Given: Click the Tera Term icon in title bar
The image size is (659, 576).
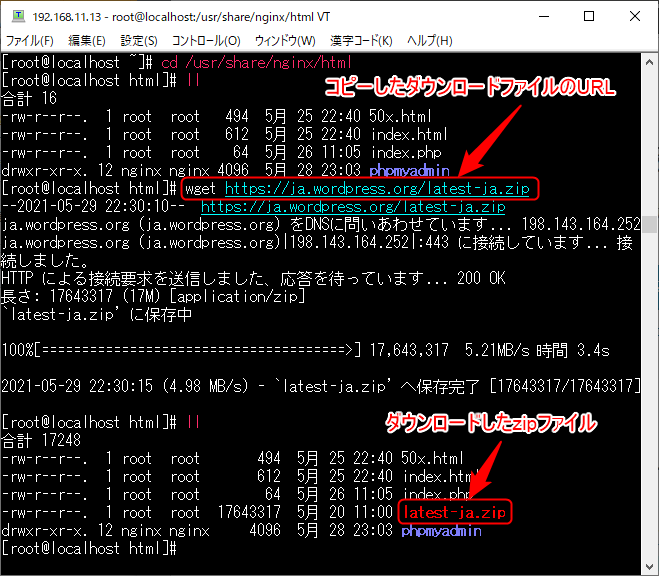Looking at the screenshot, I should point(17,16).
